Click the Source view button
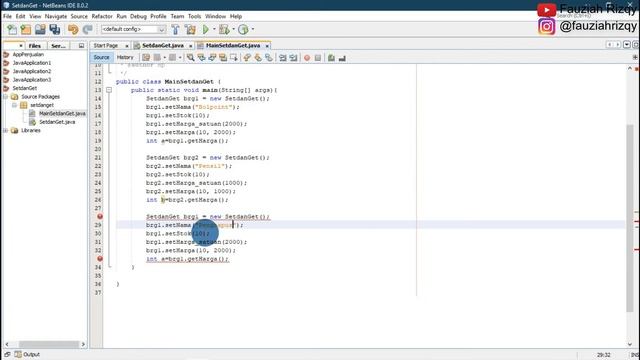This screenshot has height=360, width=640. pyautogui.click(x=101, y=58)
